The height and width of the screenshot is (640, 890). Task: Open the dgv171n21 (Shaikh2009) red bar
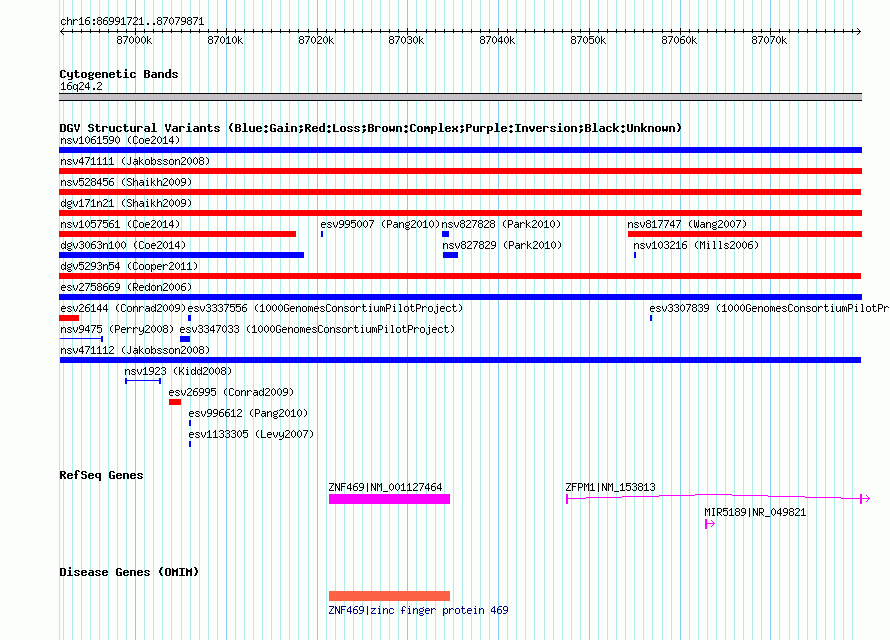[x=460, y=213]
